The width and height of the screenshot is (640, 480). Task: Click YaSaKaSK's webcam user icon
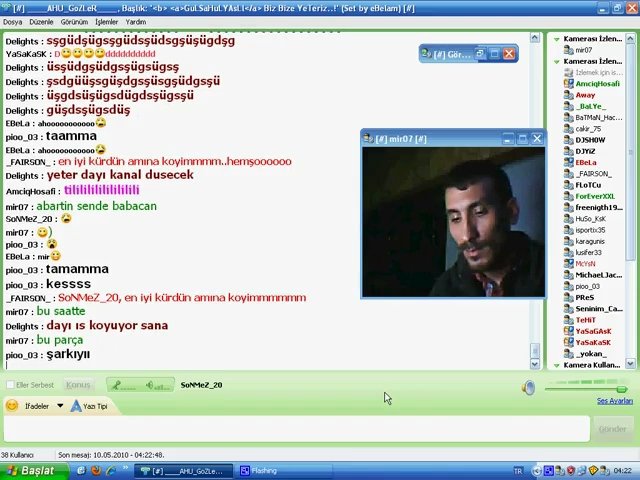coord(569,342)
